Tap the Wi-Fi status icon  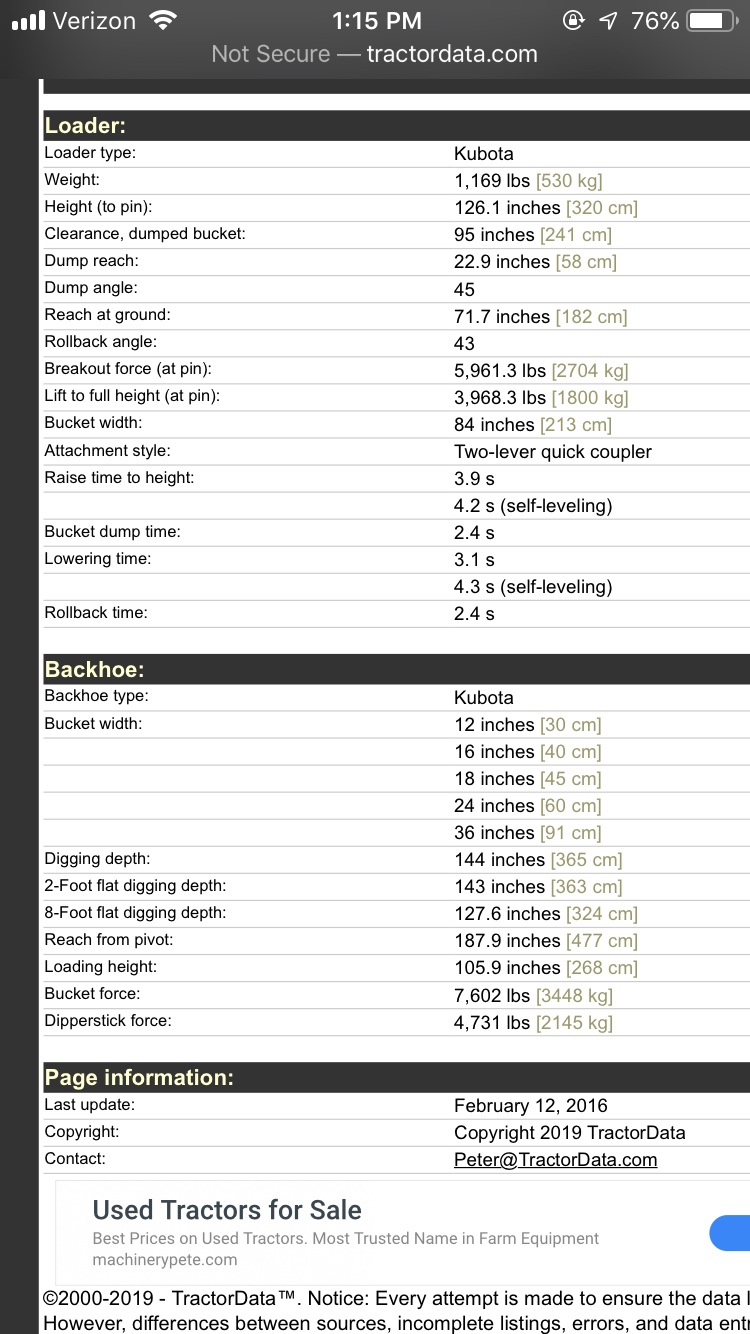click(162, 20)
